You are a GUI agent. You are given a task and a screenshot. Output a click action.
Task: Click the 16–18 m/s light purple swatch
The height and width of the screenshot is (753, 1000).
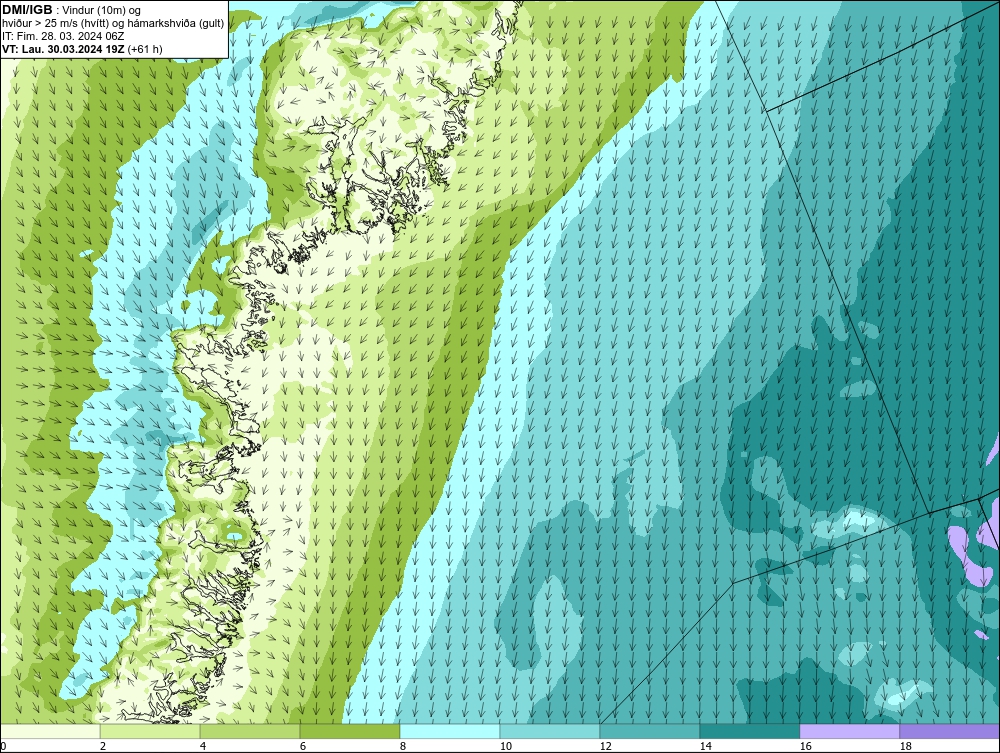(849, 731)
